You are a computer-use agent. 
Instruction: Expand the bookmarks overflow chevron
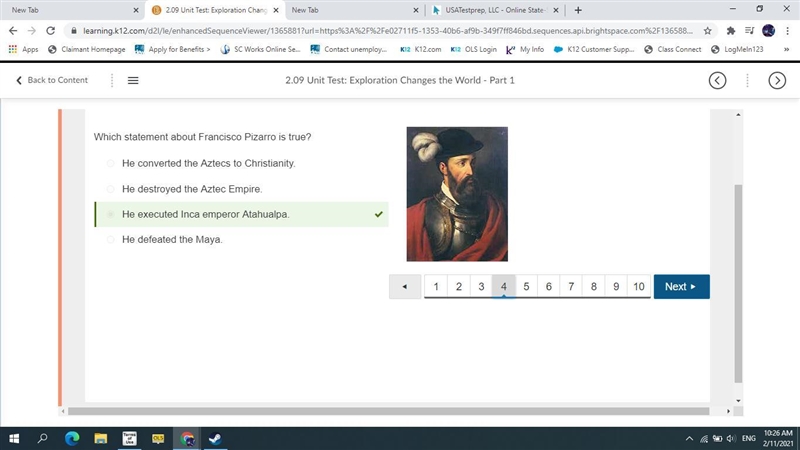tap(786, 49)
